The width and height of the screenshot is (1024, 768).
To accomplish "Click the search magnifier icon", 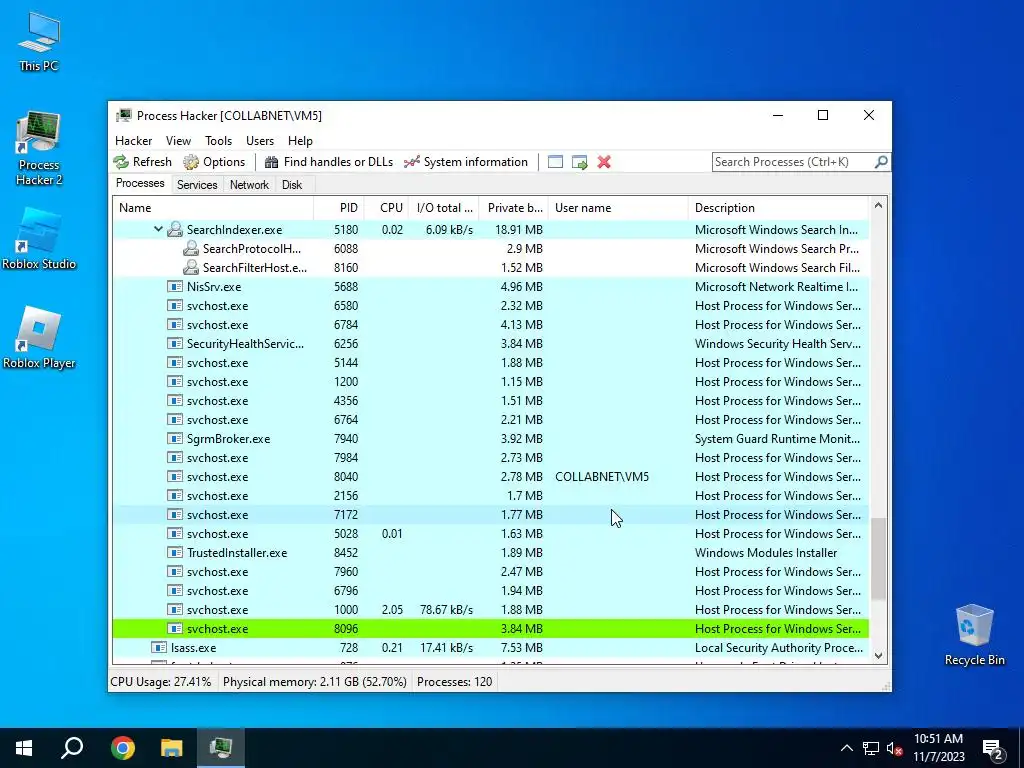I will [x=881, y=161].
